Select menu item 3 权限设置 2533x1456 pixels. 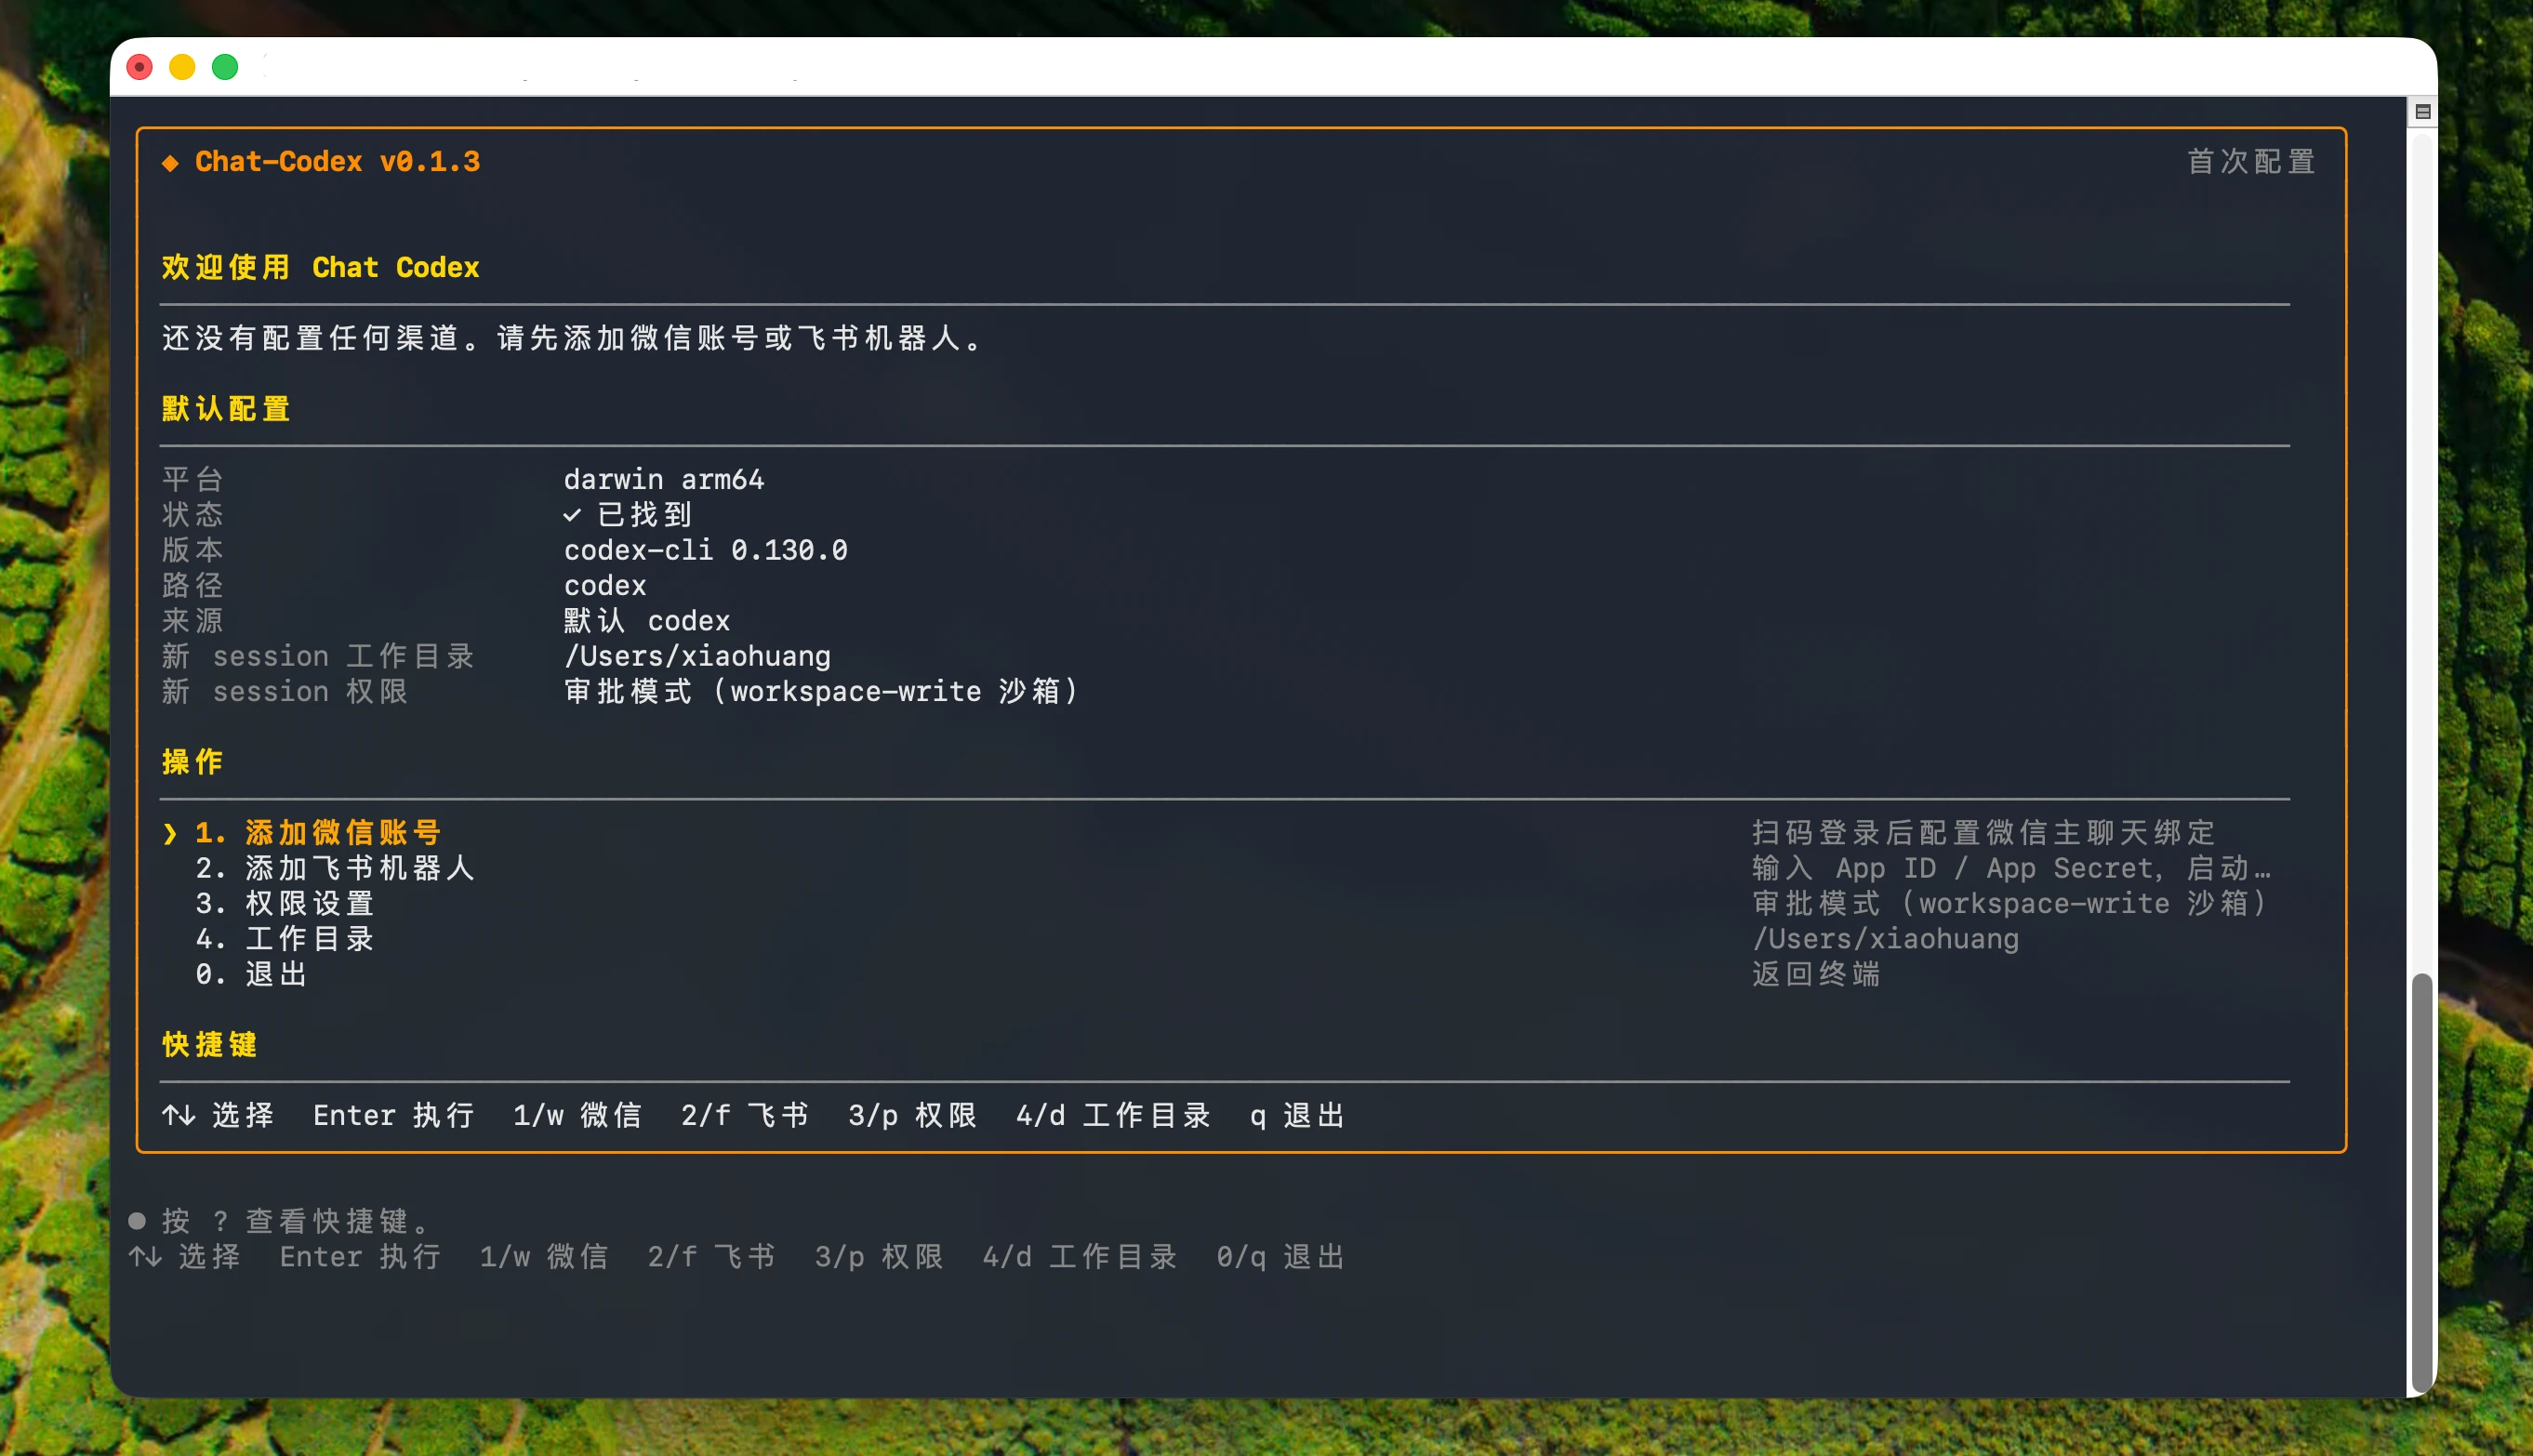[x=284, y=903]
